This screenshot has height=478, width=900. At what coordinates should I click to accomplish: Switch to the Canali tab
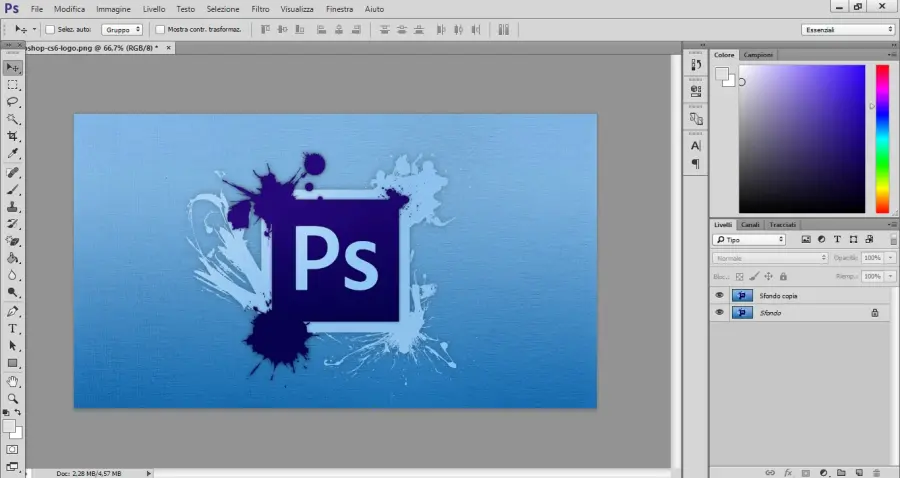point(750,225)
